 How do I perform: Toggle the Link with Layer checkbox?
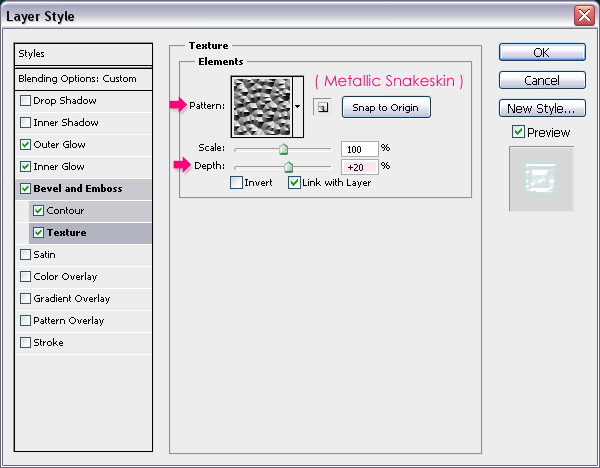tap(294, 183)
